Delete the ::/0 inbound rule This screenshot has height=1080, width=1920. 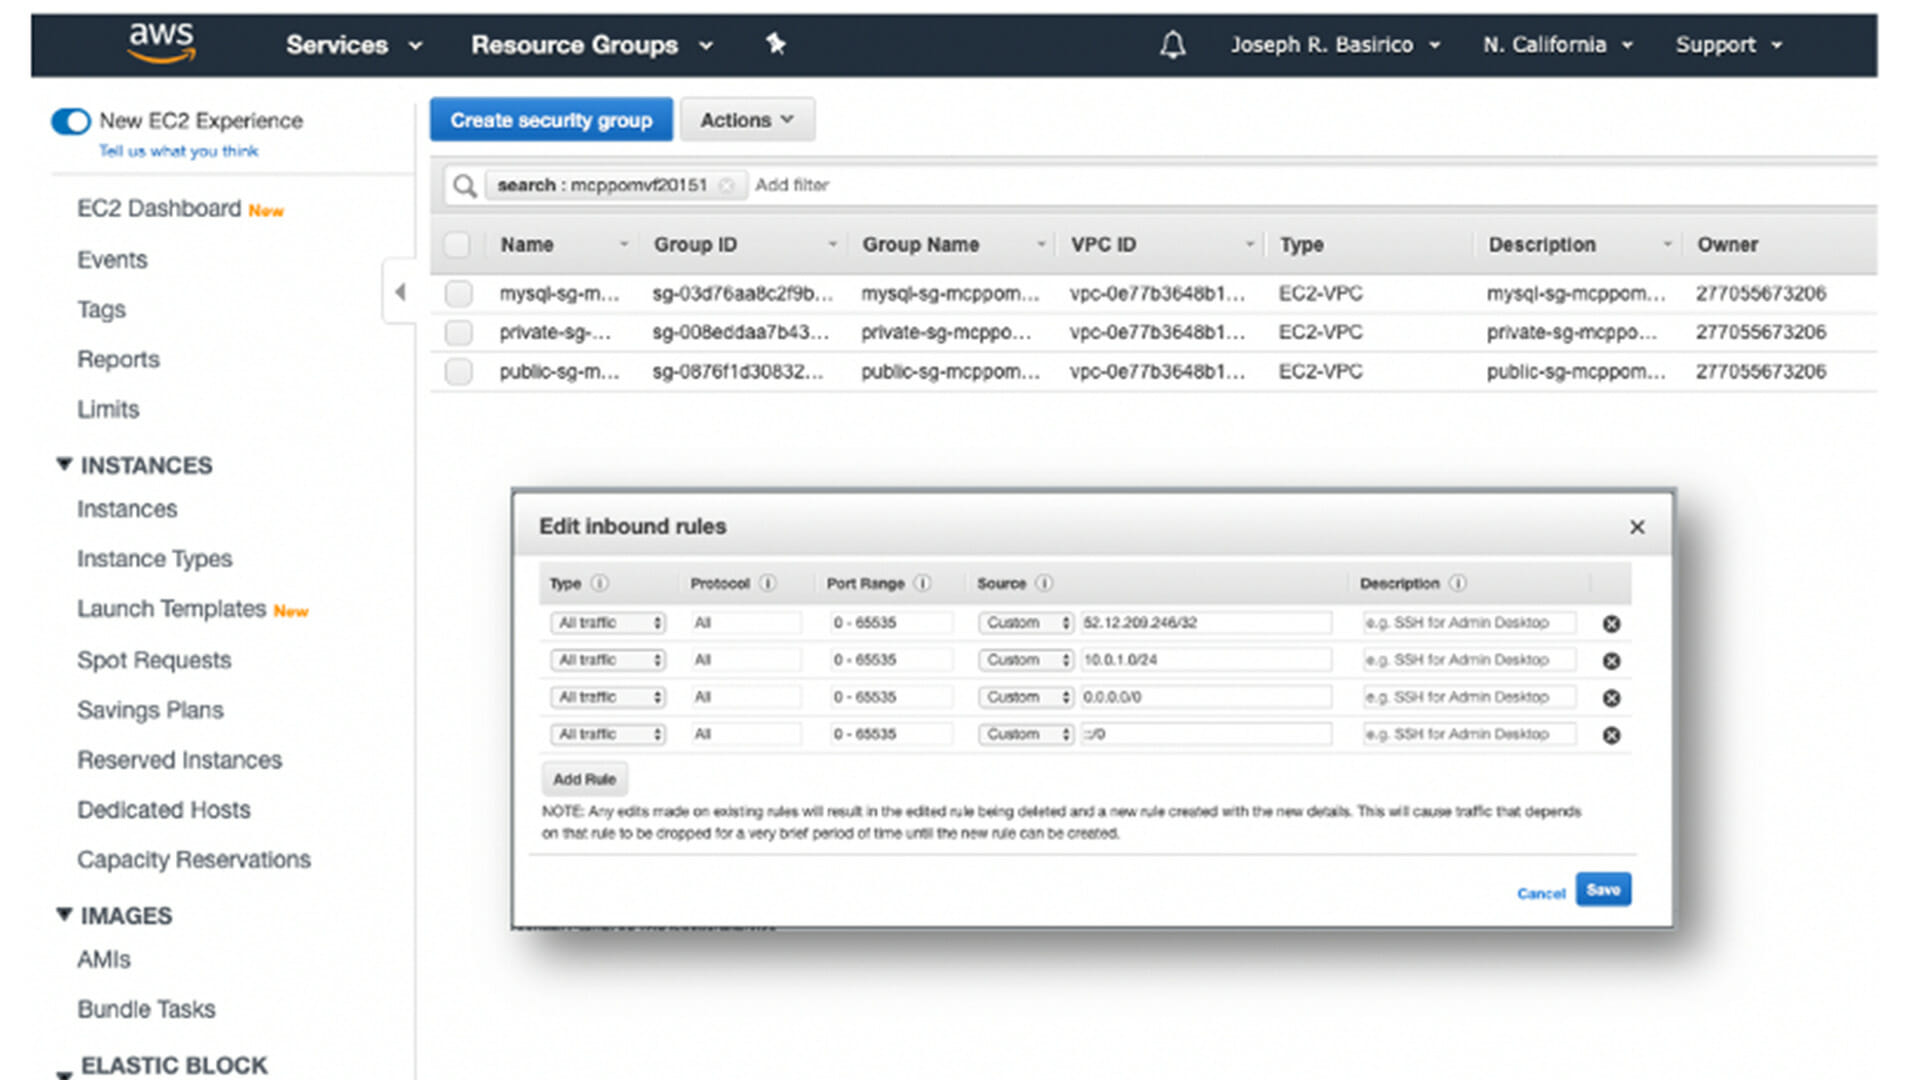tap(1611, 735)
